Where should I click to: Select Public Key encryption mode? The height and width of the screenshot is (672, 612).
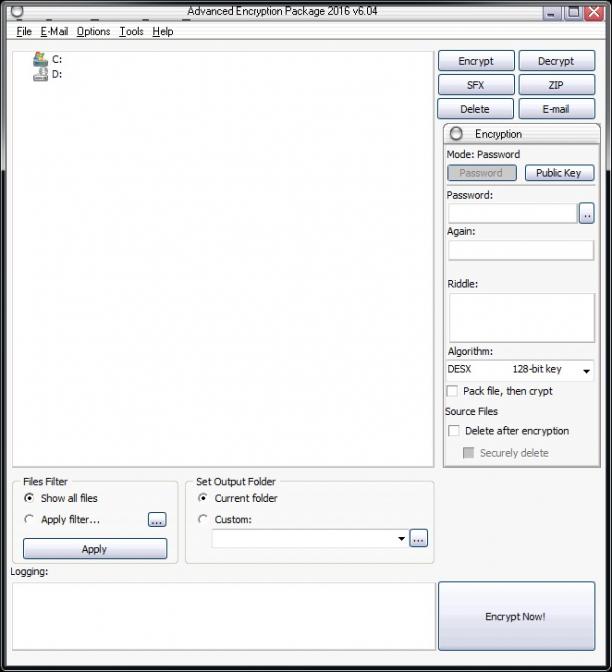point(559,173)
